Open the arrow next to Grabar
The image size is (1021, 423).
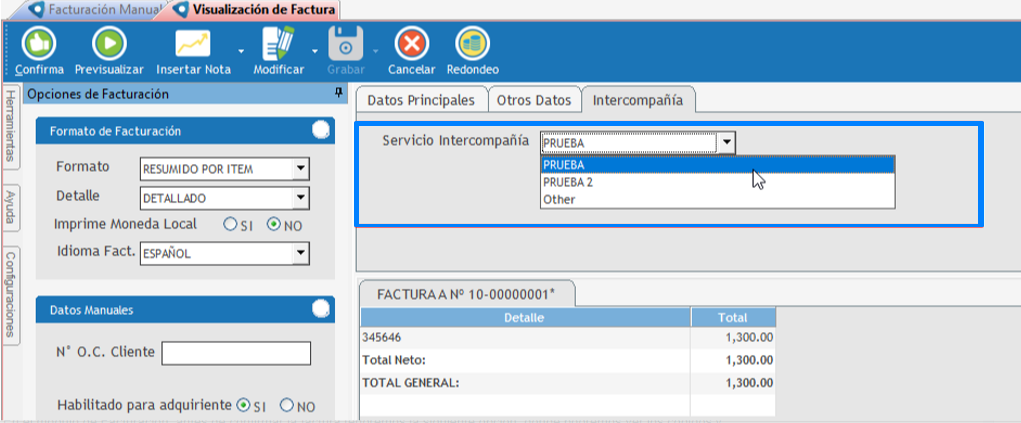pyautogui.click(x=375, y=51)
